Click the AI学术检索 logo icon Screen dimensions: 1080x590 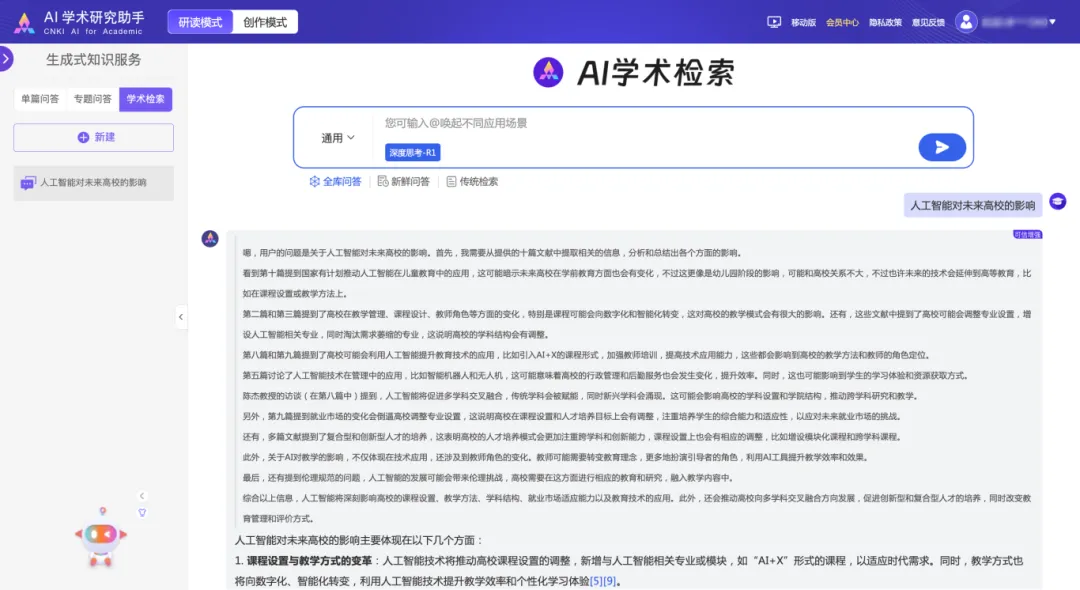click(548, 72)
